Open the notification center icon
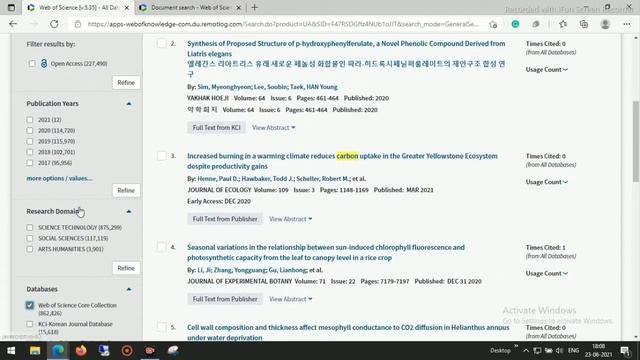640x360 pixels. [x=625, y=351]
